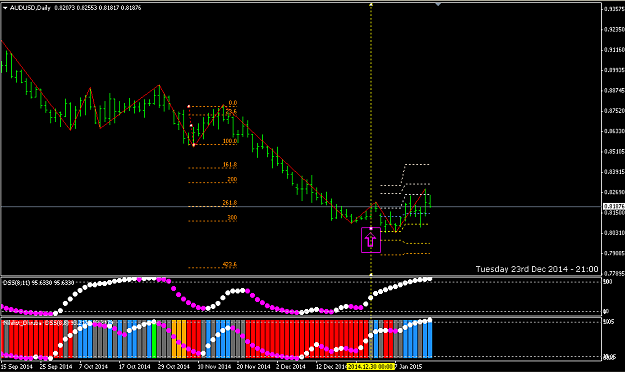The image size is (625, 373).
Task: Select the Fibonacci 200 level label
Action: tap(232, 179)
